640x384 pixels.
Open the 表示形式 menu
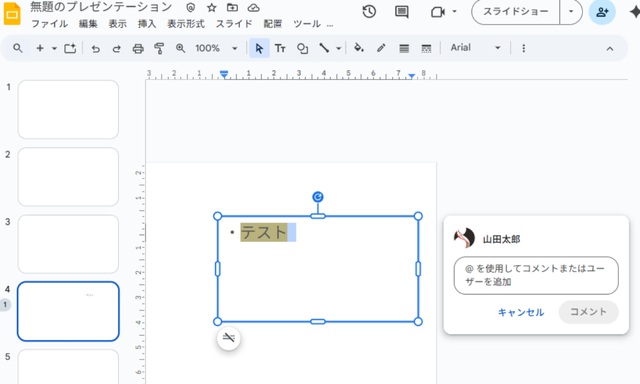(186, 24)
